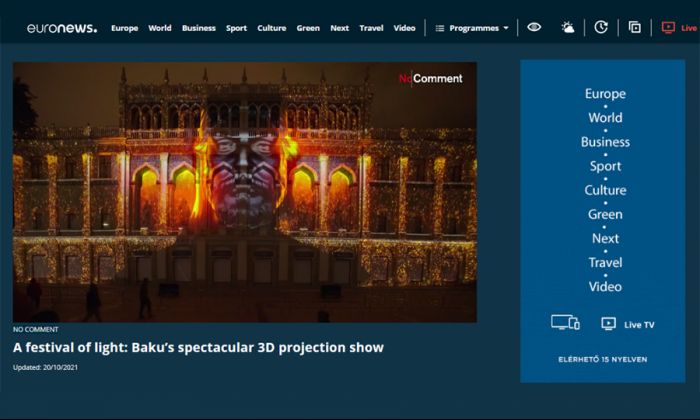Open Green in top navigation bar
This screenshot has width=700, height=420.
308,28
